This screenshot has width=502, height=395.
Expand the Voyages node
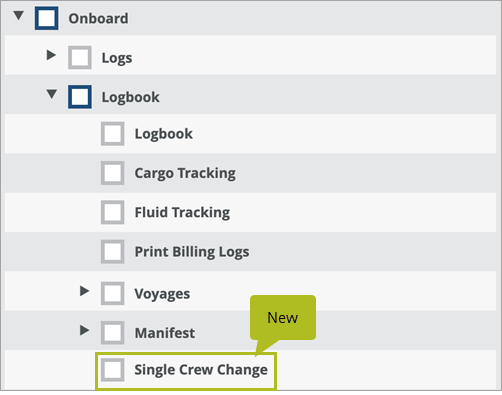pyautogui.click(x=84, y=291)
